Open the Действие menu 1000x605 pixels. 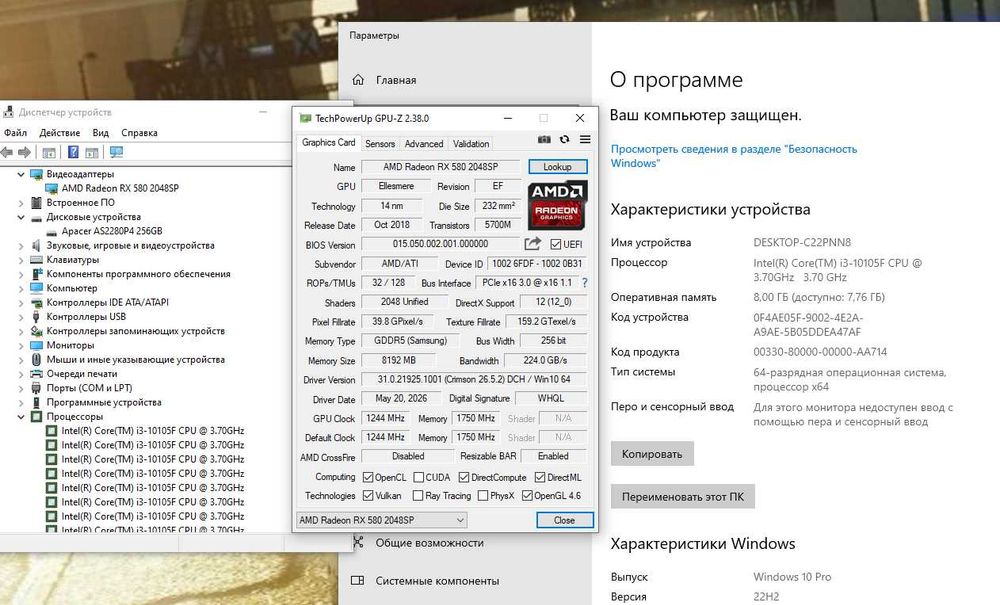(60, 133)
